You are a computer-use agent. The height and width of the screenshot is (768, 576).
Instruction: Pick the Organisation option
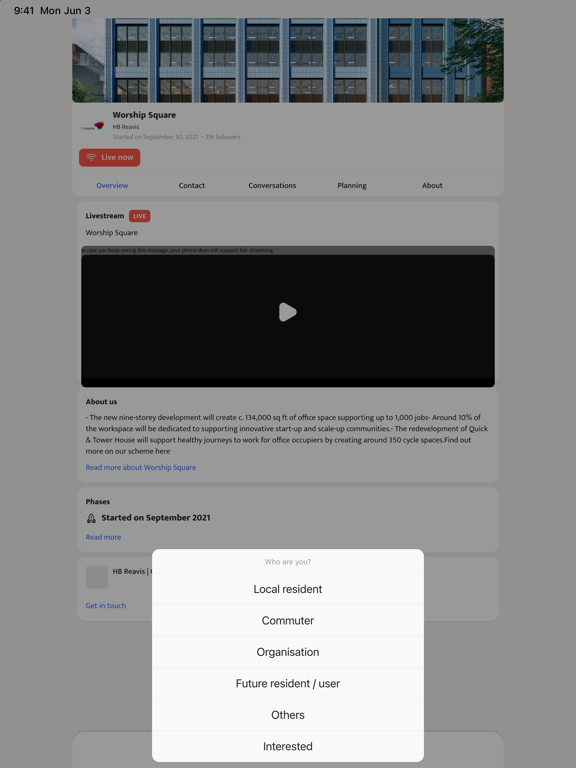(x=288, y=652)
